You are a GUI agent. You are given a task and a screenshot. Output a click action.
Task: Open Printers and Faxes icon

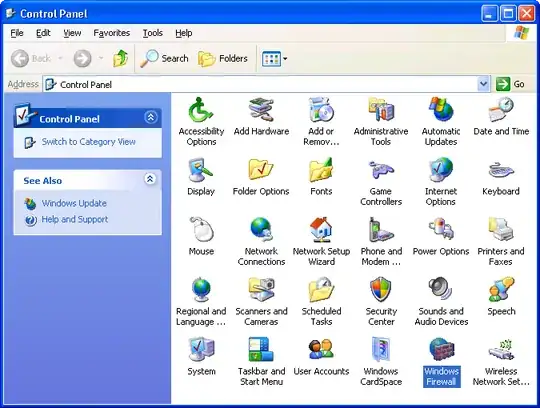501,230
